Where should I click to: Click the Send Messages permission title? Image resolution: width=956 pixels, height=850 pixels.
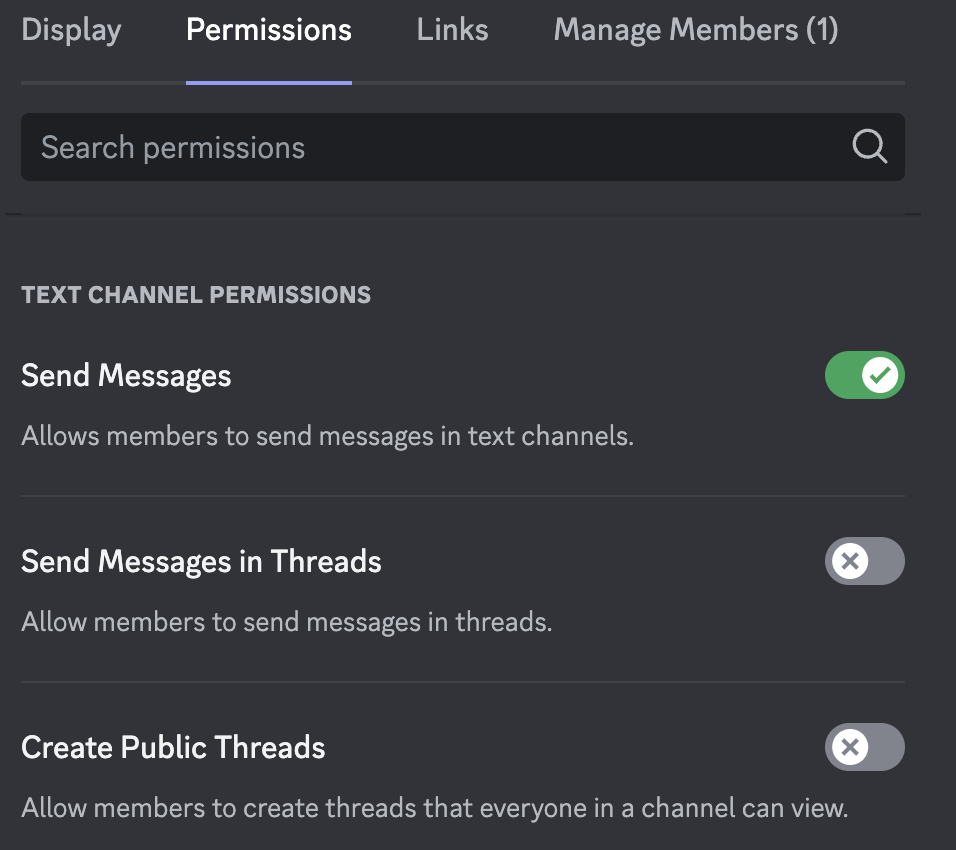coord(126,376)
